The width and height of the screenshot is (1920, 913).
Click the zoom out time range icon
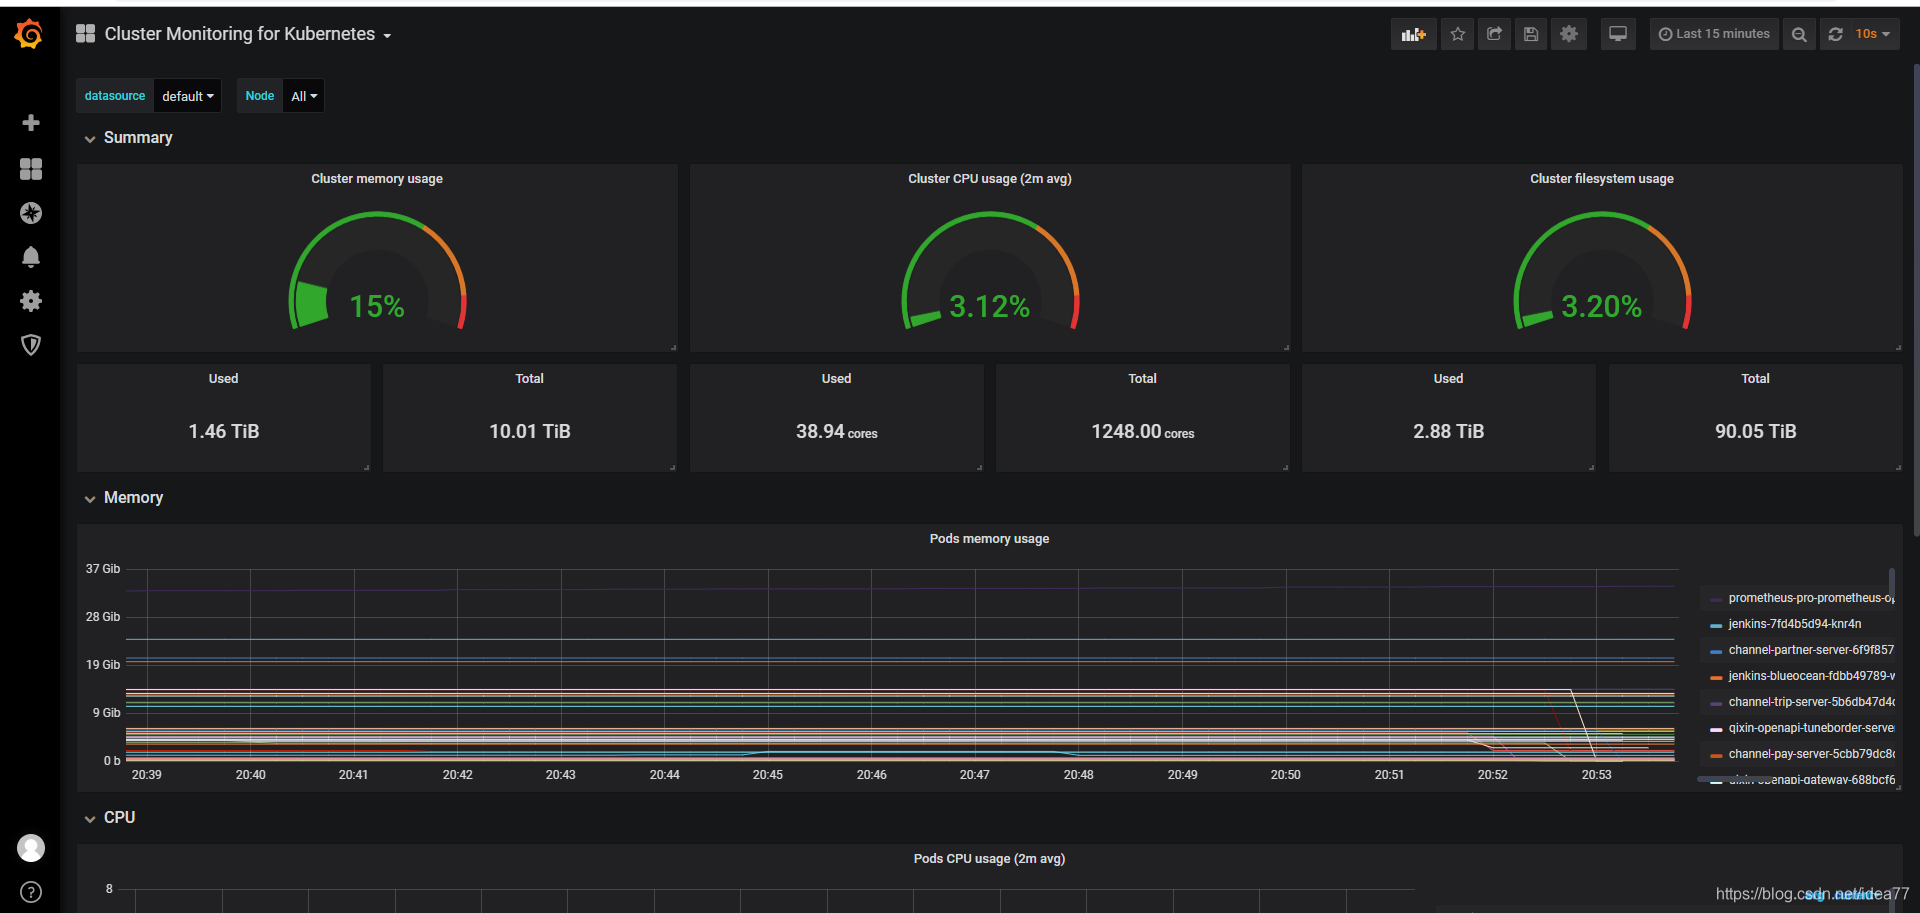[1799, 34]
